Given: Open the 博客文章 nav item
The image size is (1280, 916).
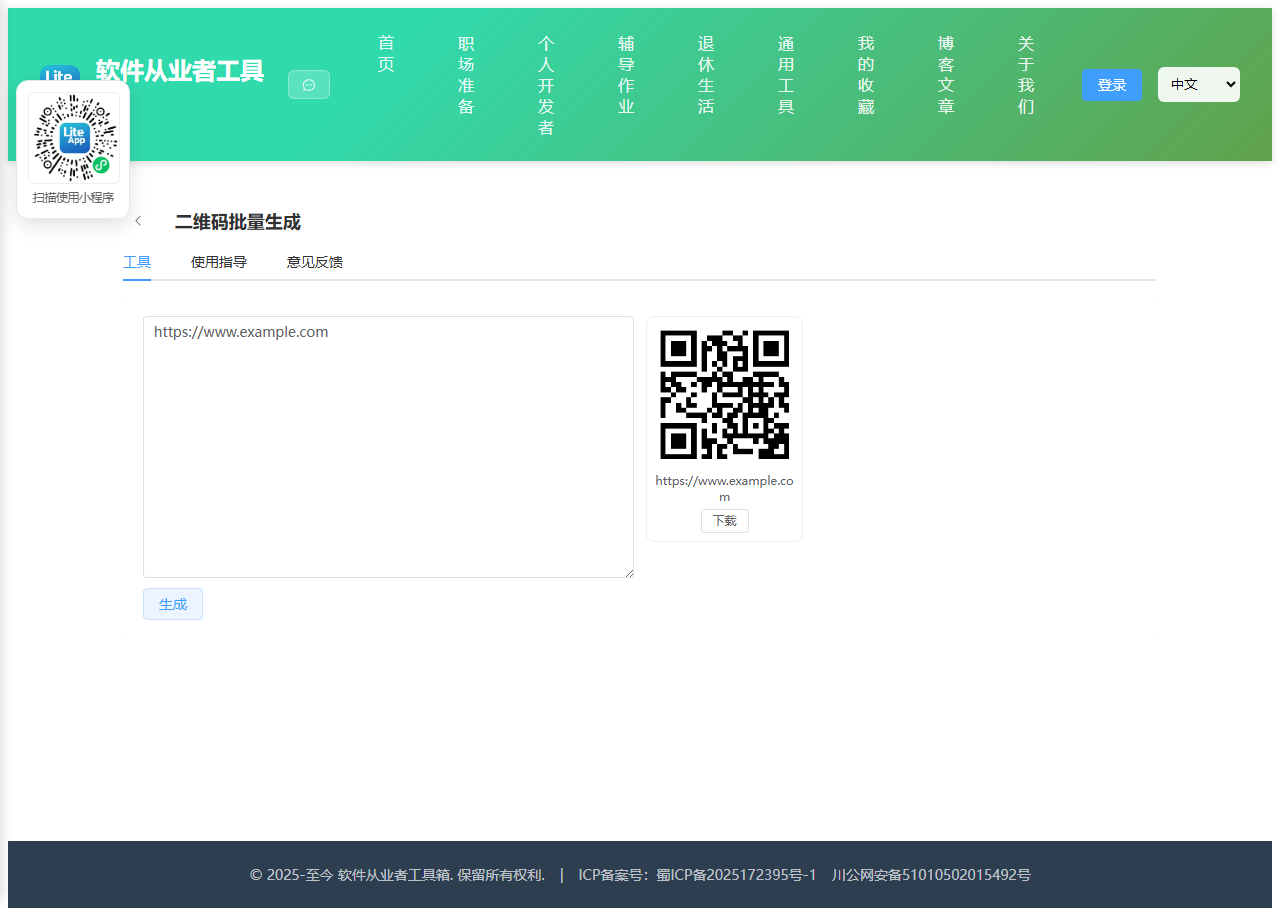Looking at the screenshot, I should click(946, 75).
